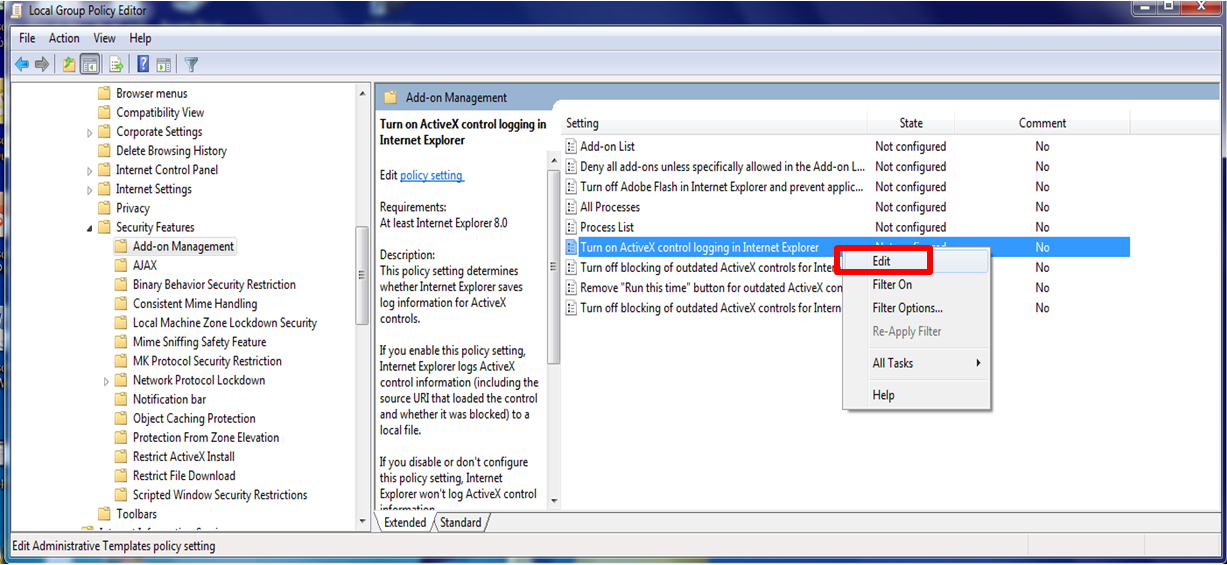Open the Action menu

coord(64,38)
